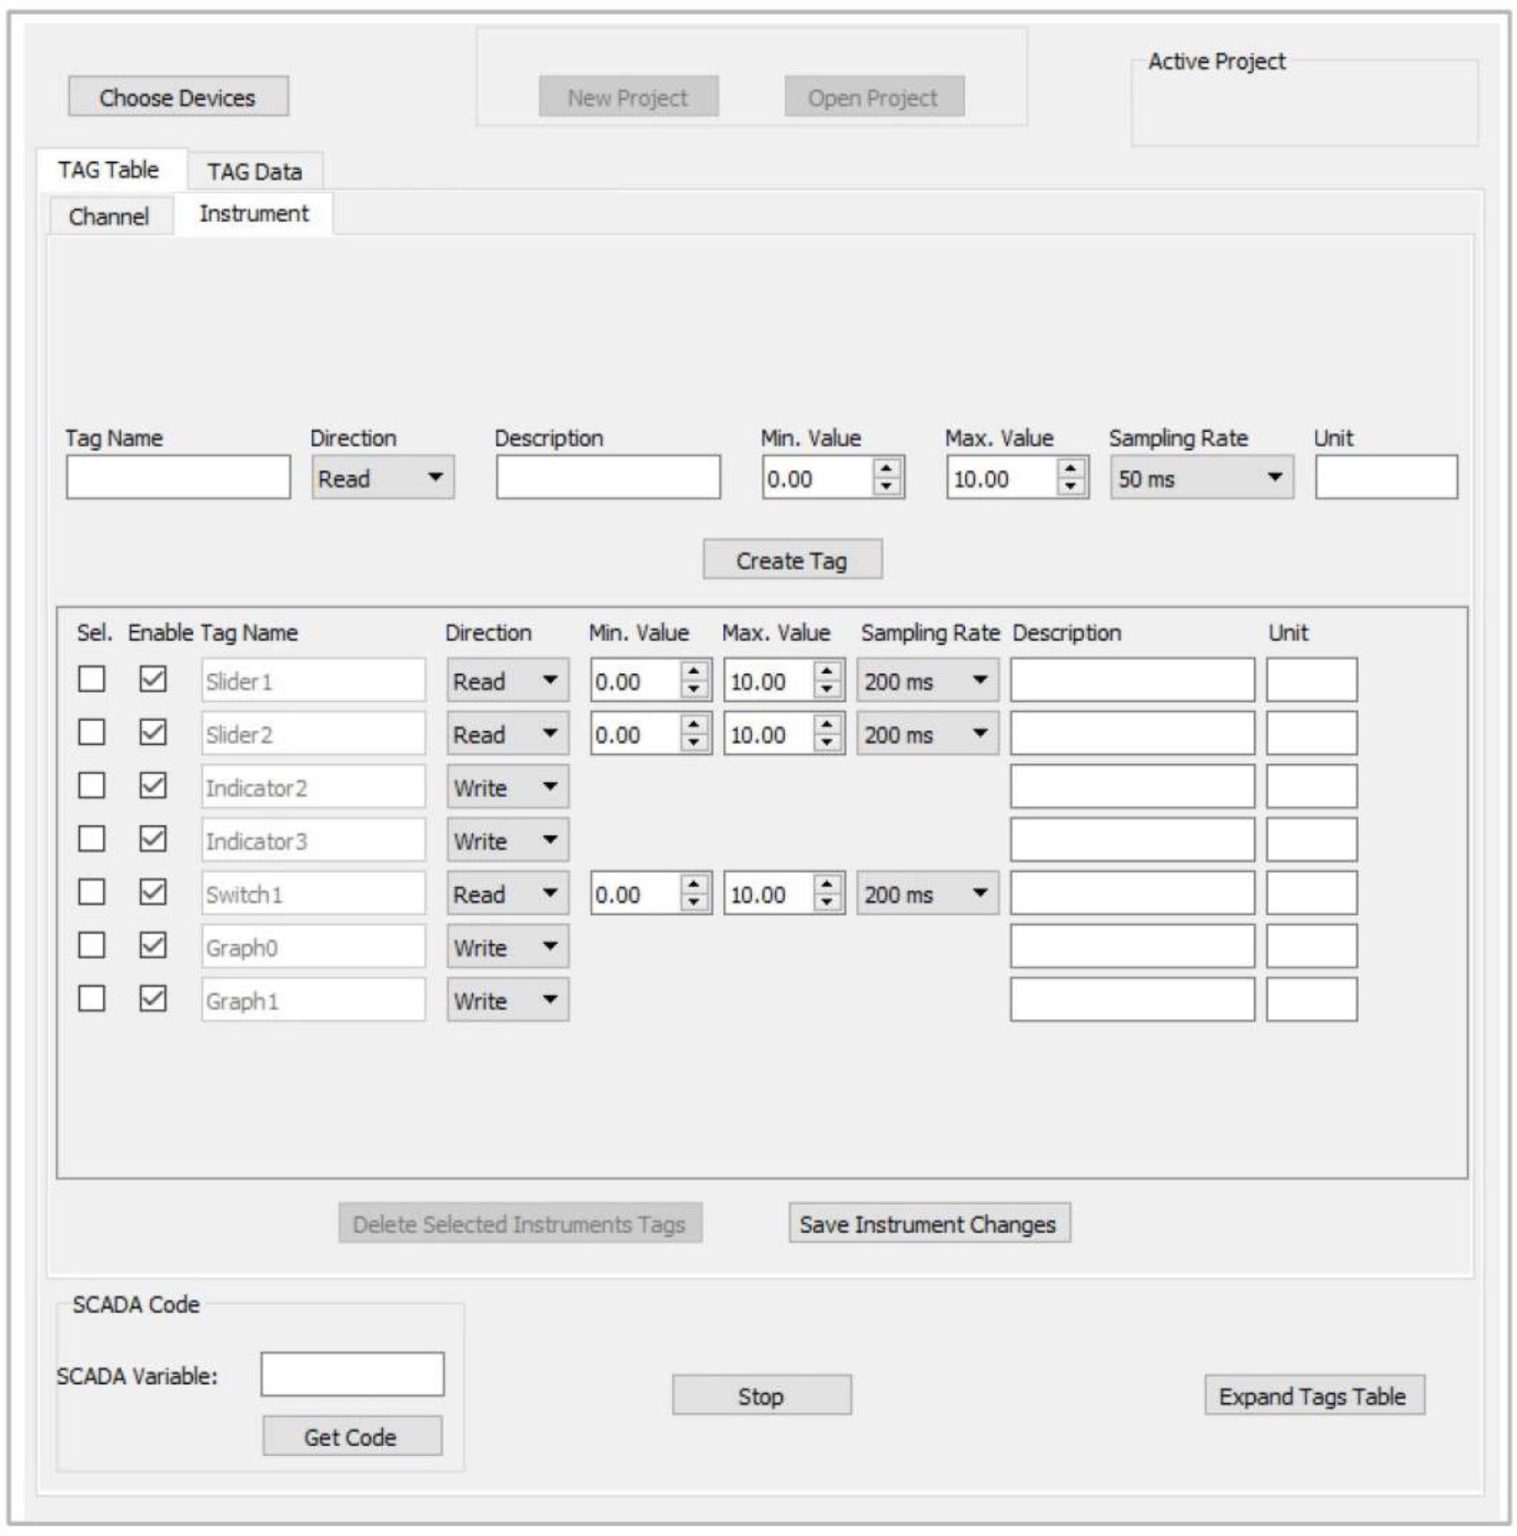Click the SCADA Variable input field

point(351,1374)
